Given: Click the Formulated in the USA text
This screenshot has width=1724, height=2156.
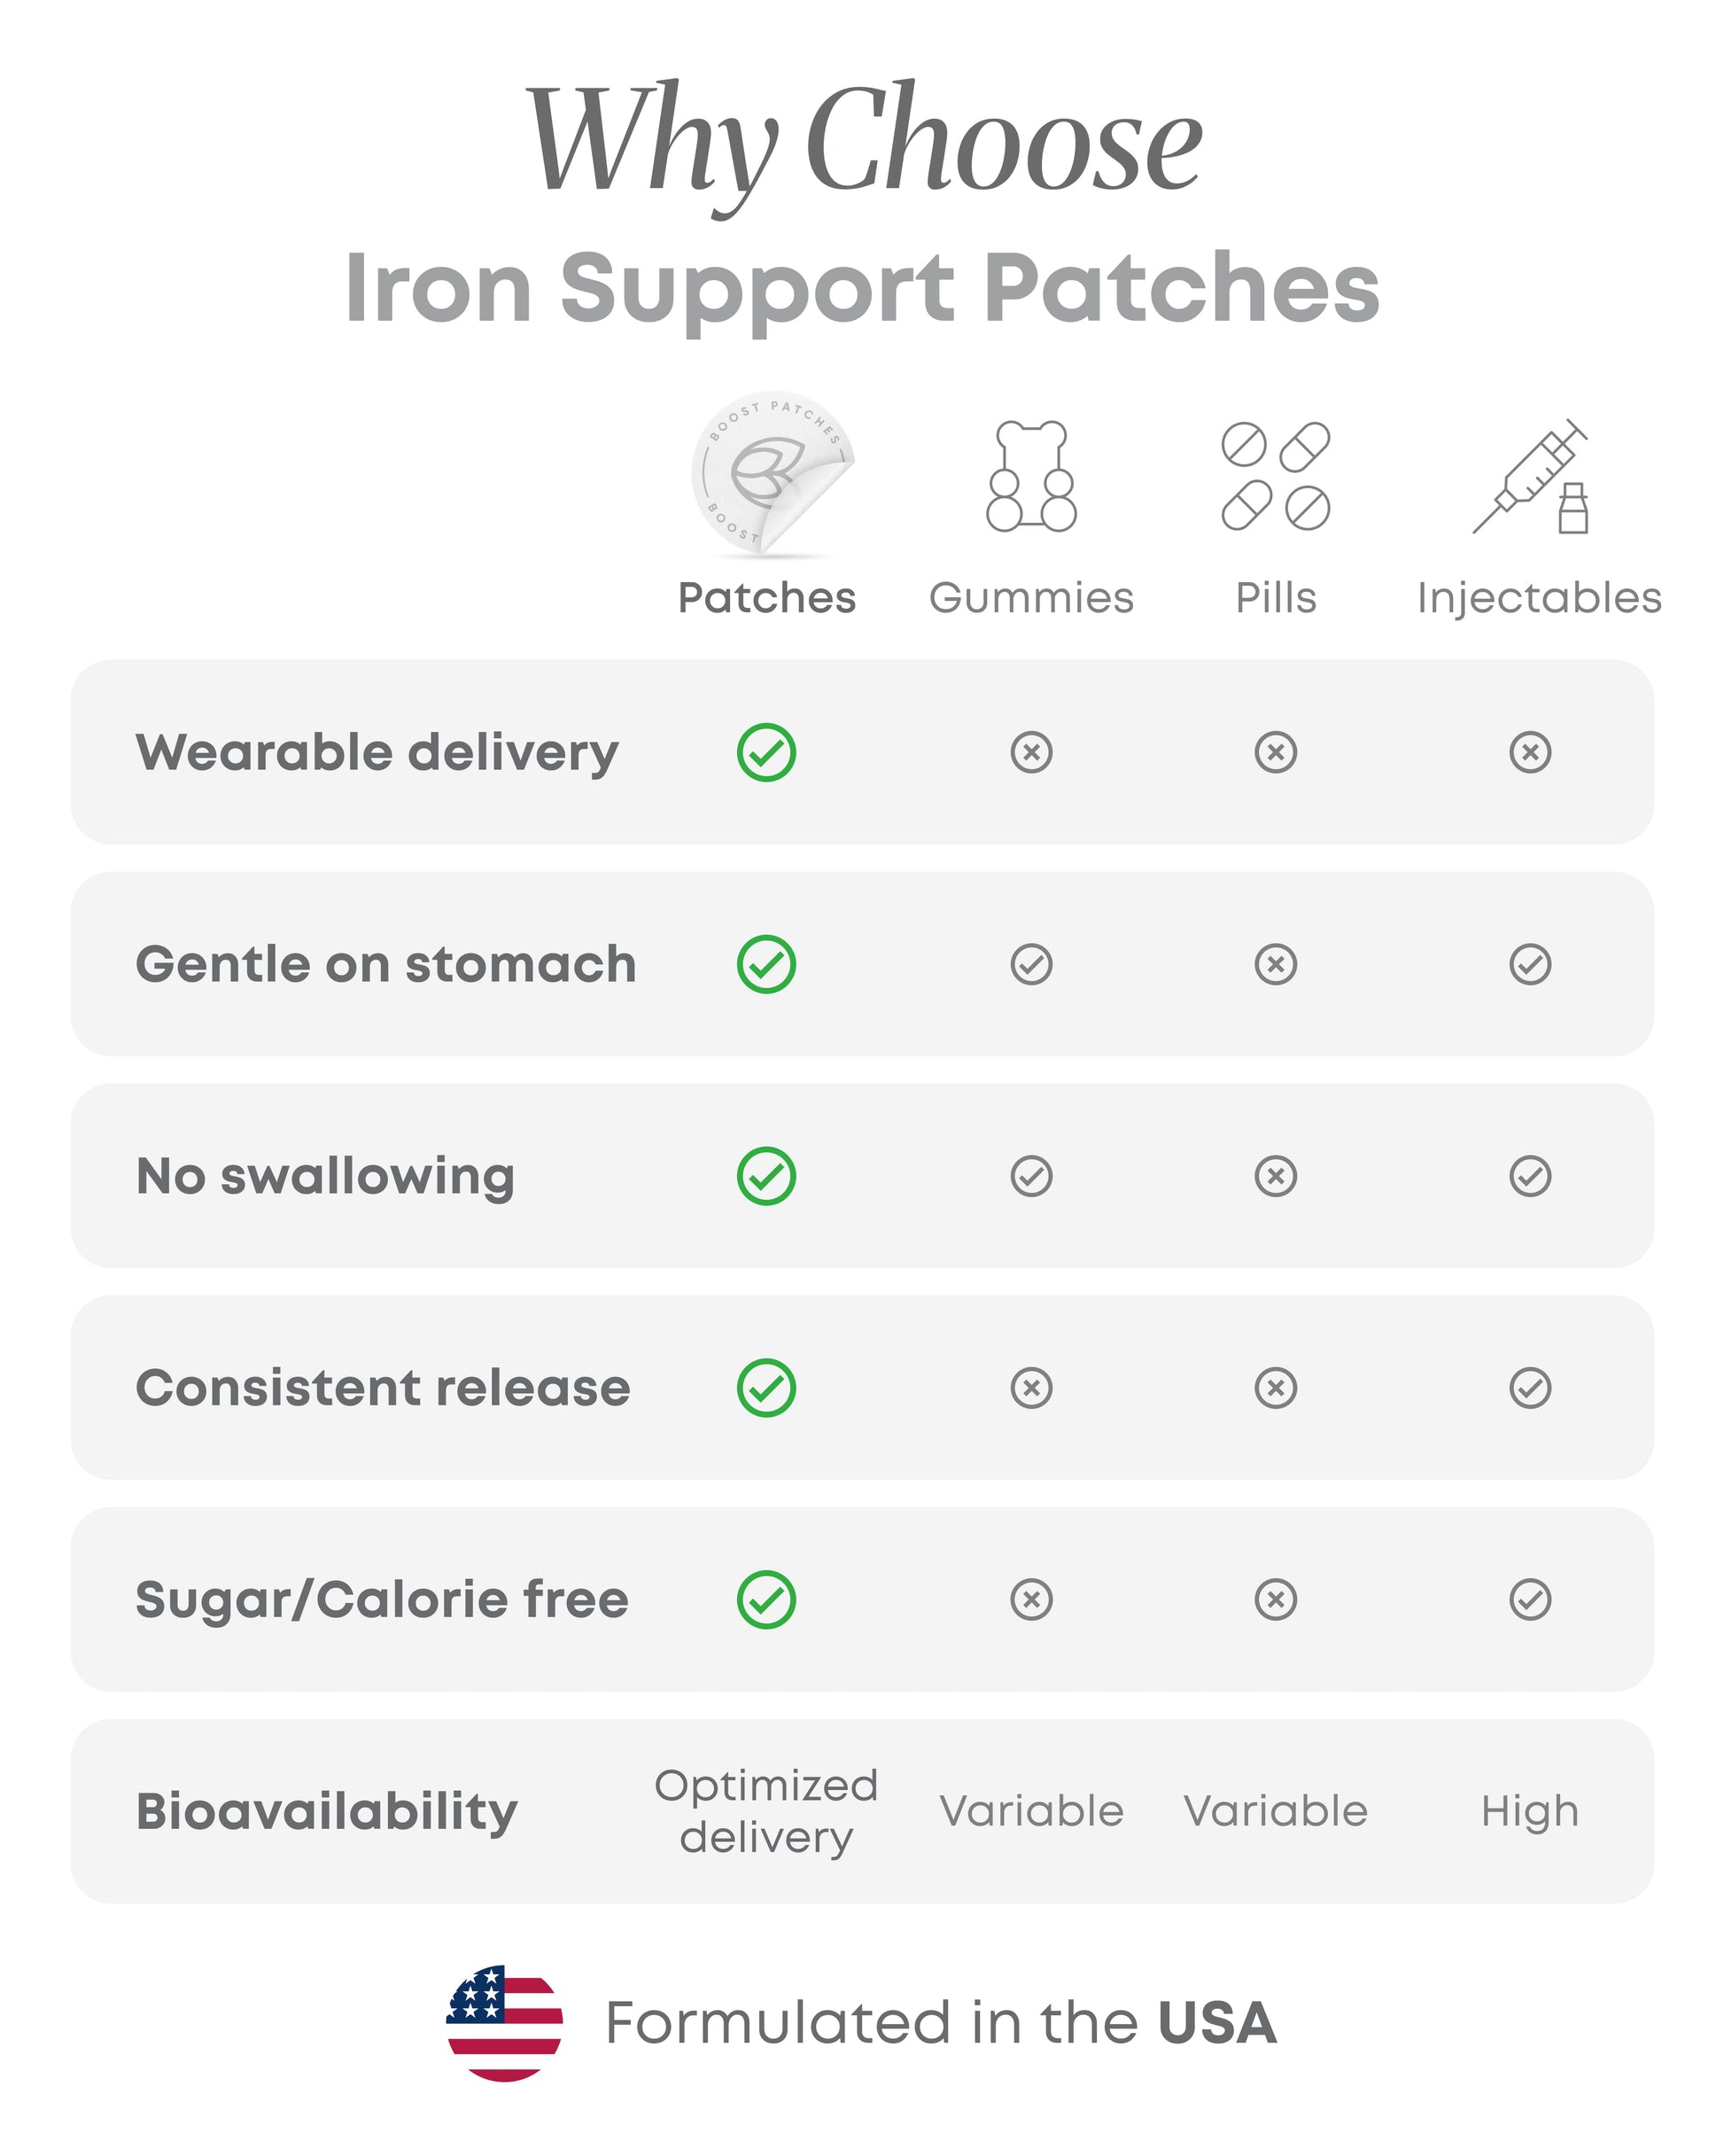Looking at the screenshot, I should [940, 2022].
